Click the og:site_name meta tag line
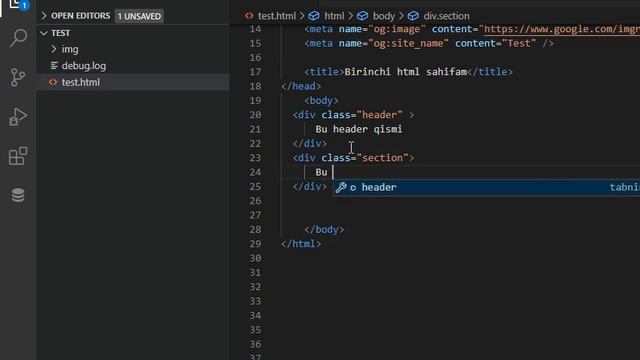 (x=429, y=43)
